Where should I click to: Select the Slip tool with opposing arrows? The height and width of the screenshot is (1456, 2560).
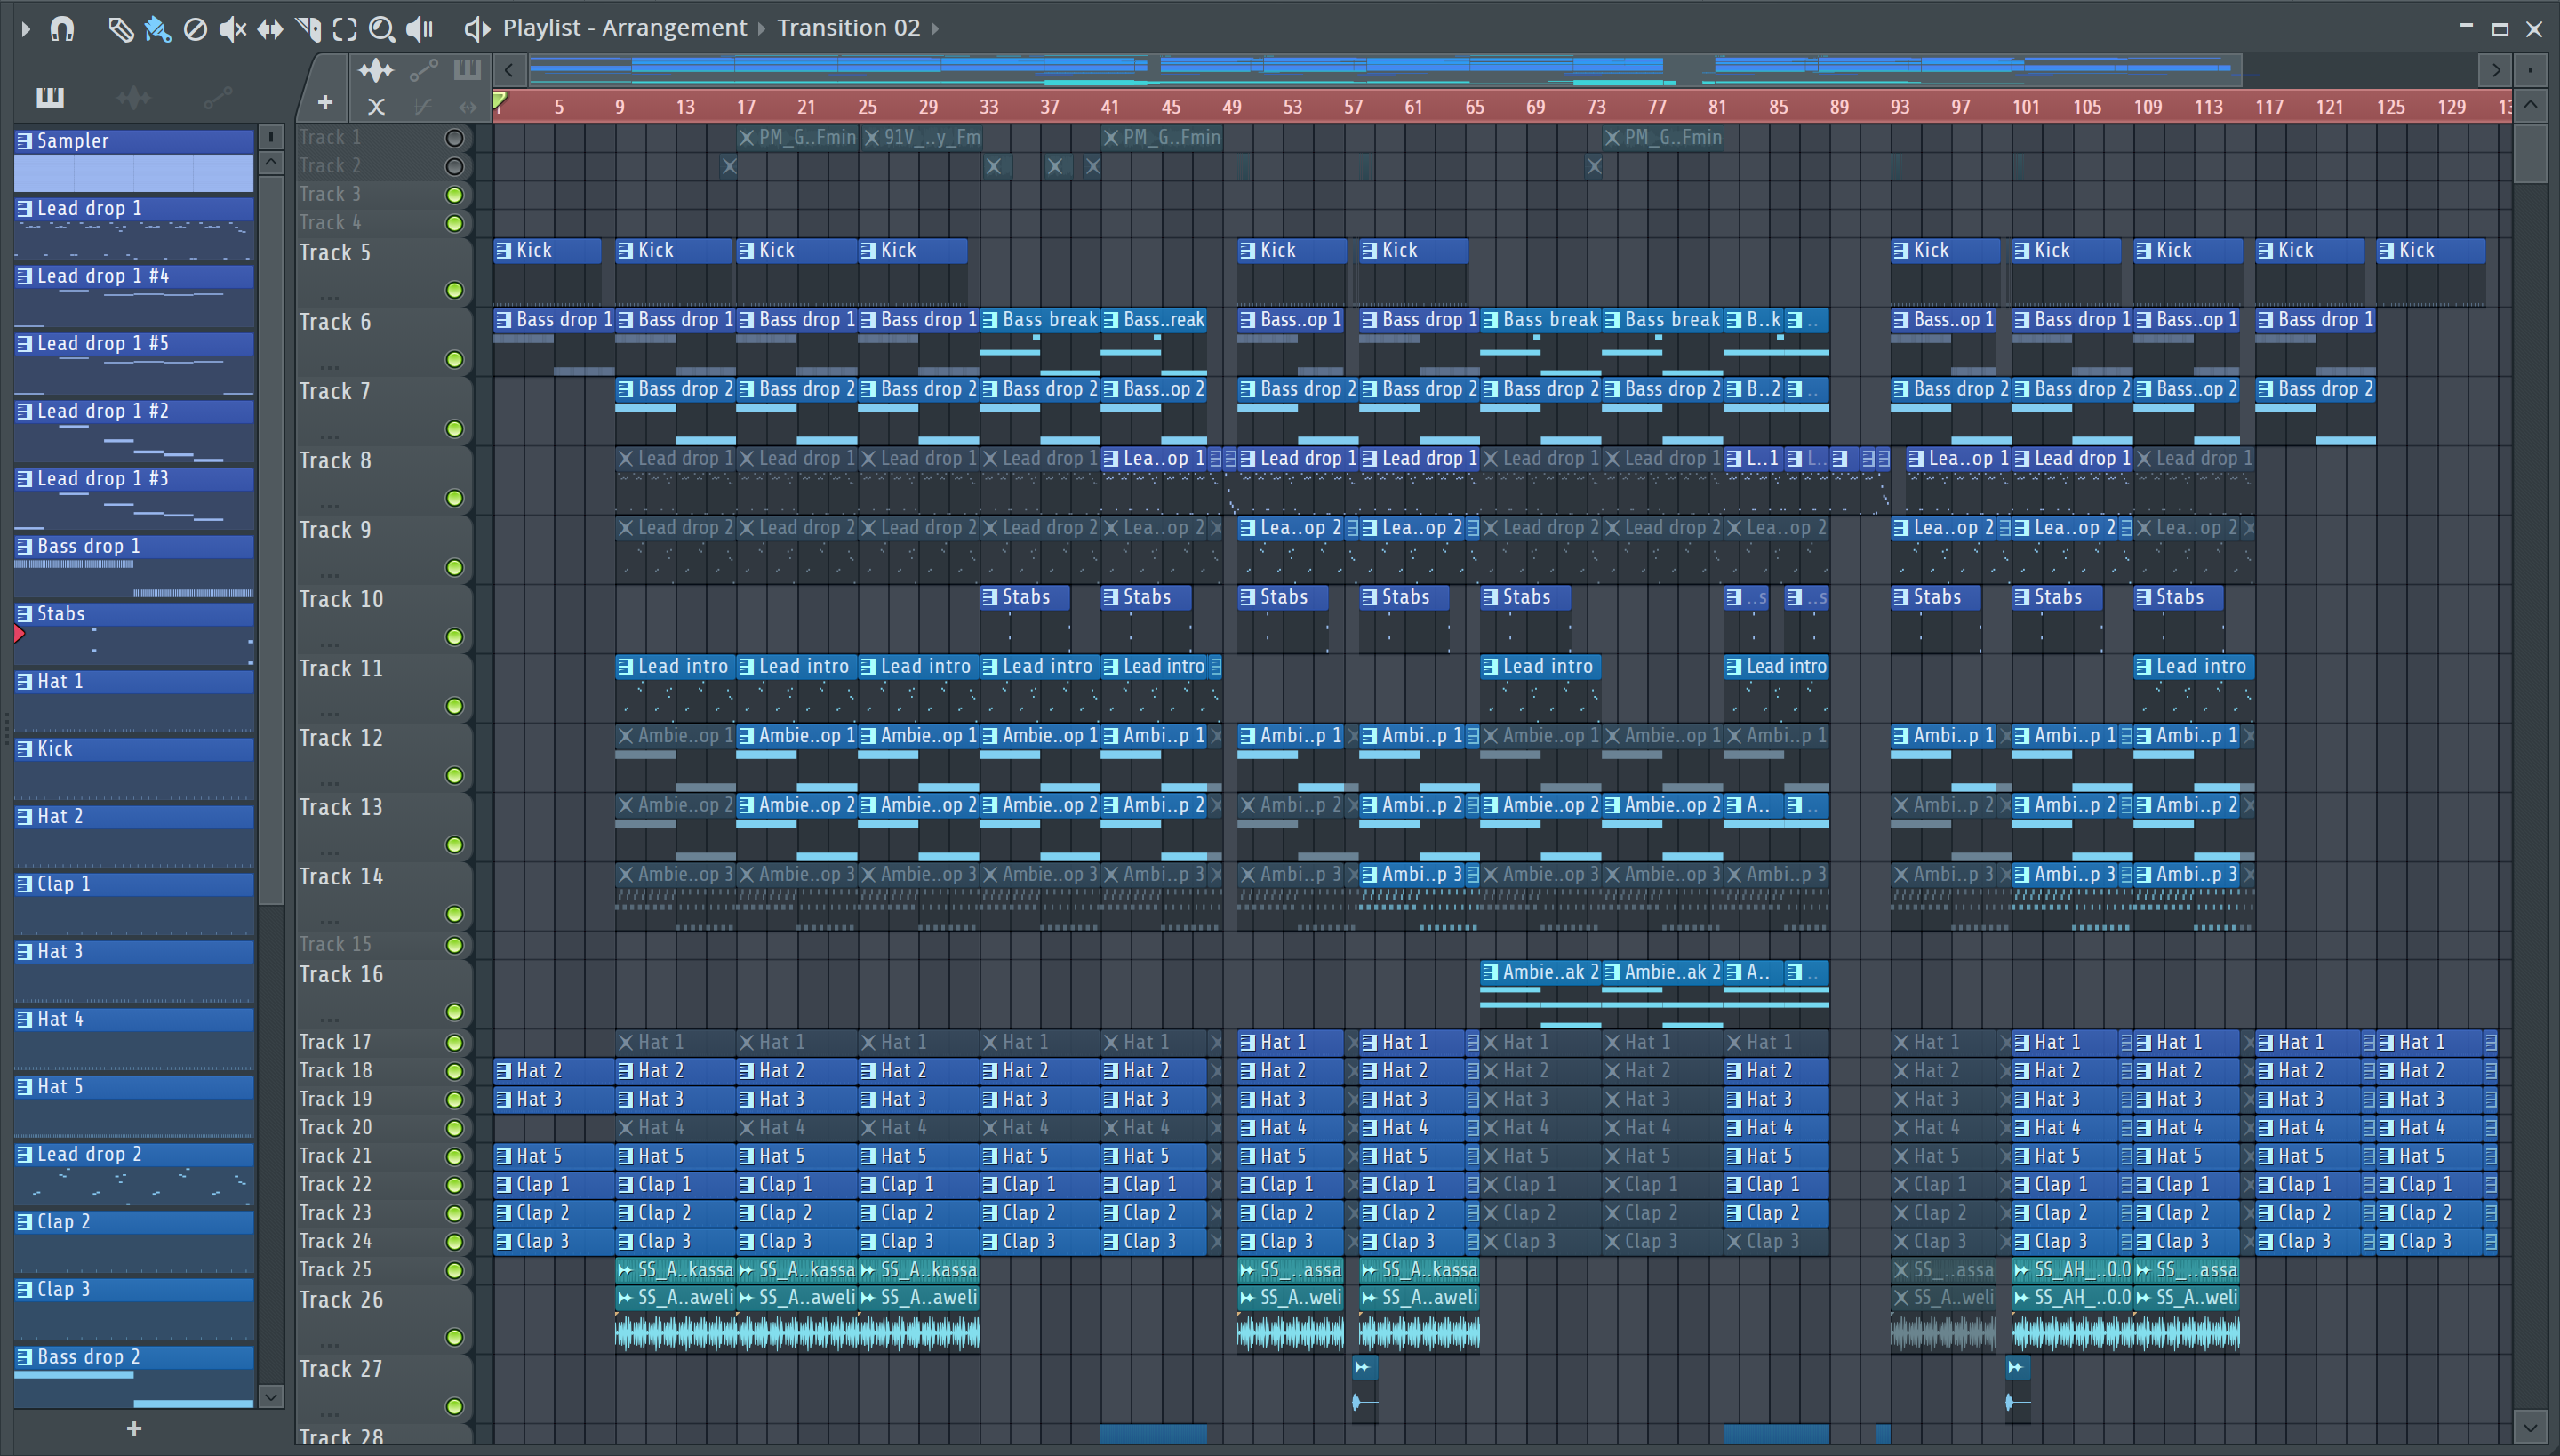(270, 29)
